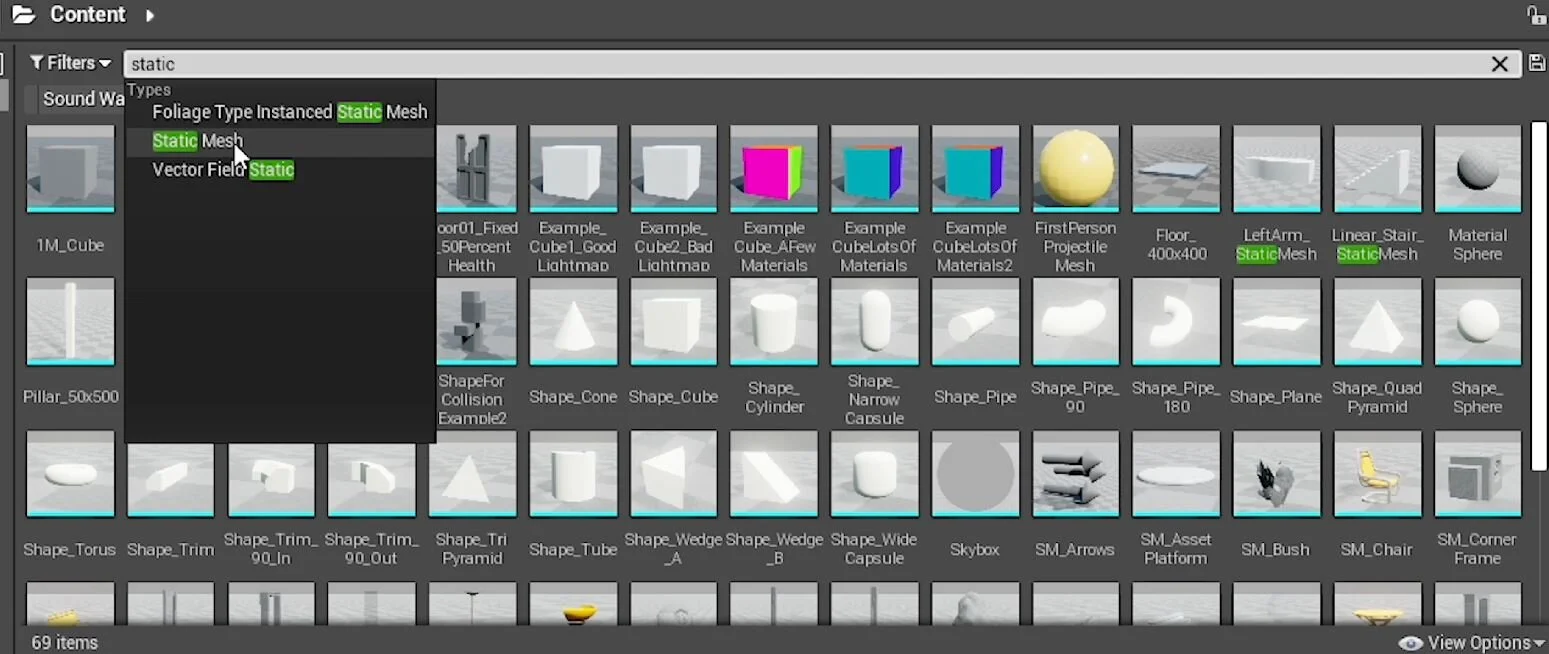This screenshot has width=1549, height=654.
Task: Select the Vector Field Static type suggestion
Action: pos(222,170)
